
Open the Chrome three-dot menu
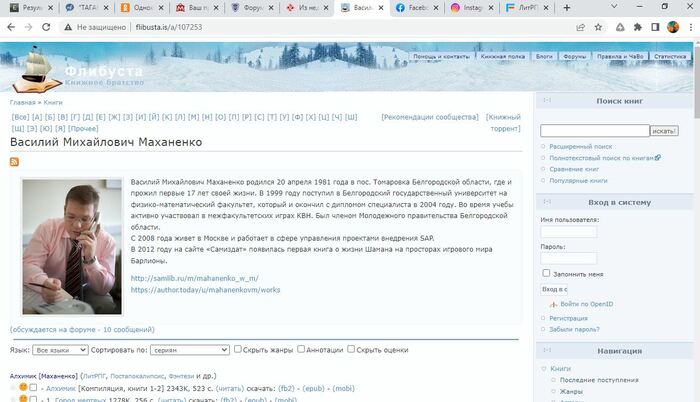tap(691, 27)
